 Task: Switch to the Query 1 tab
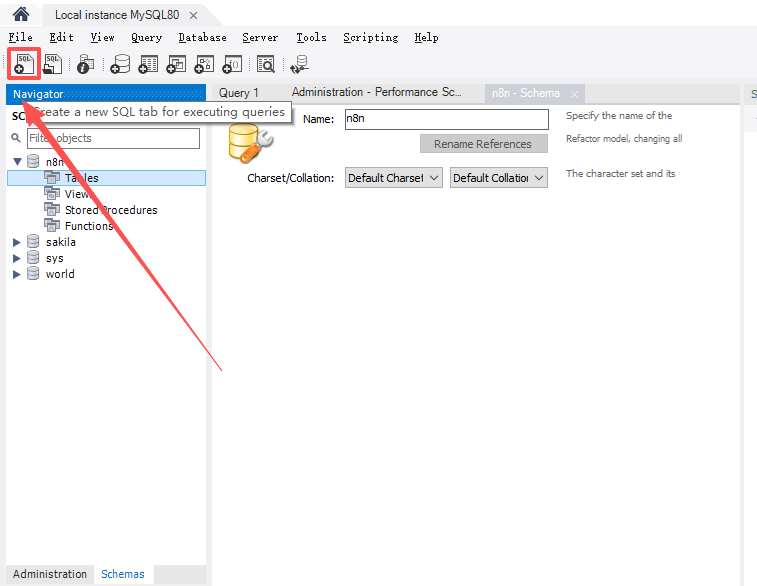pos(238,93)
